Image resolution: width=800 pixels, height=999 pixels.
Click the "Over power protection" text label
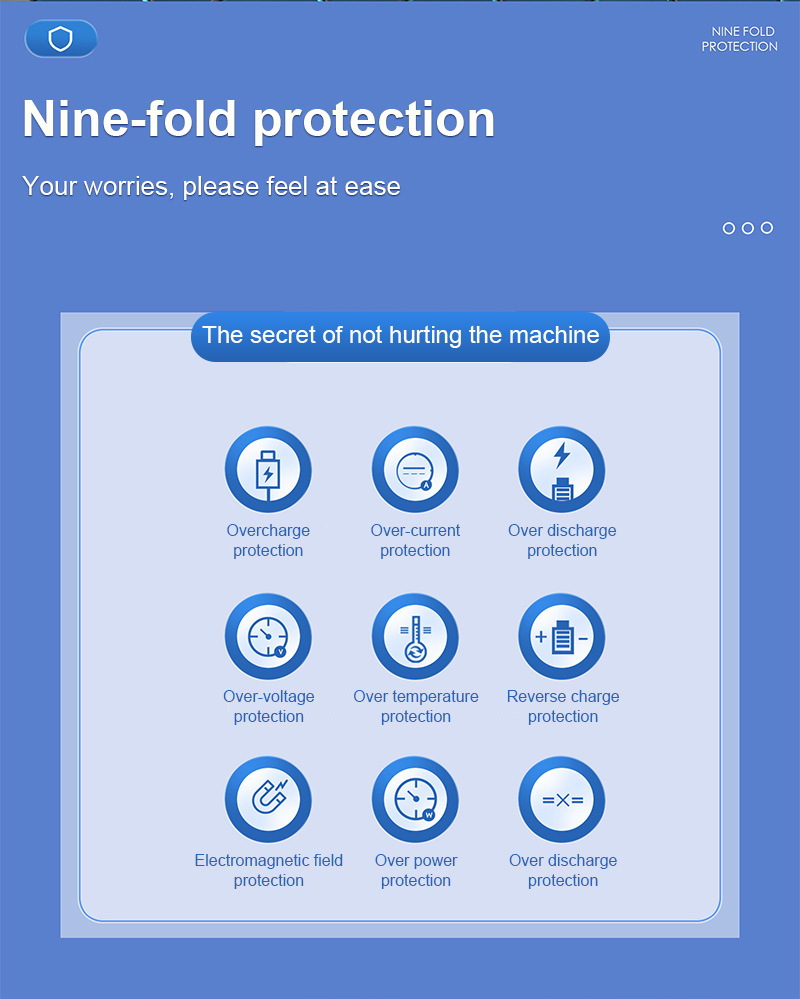(x=416, y=871)
